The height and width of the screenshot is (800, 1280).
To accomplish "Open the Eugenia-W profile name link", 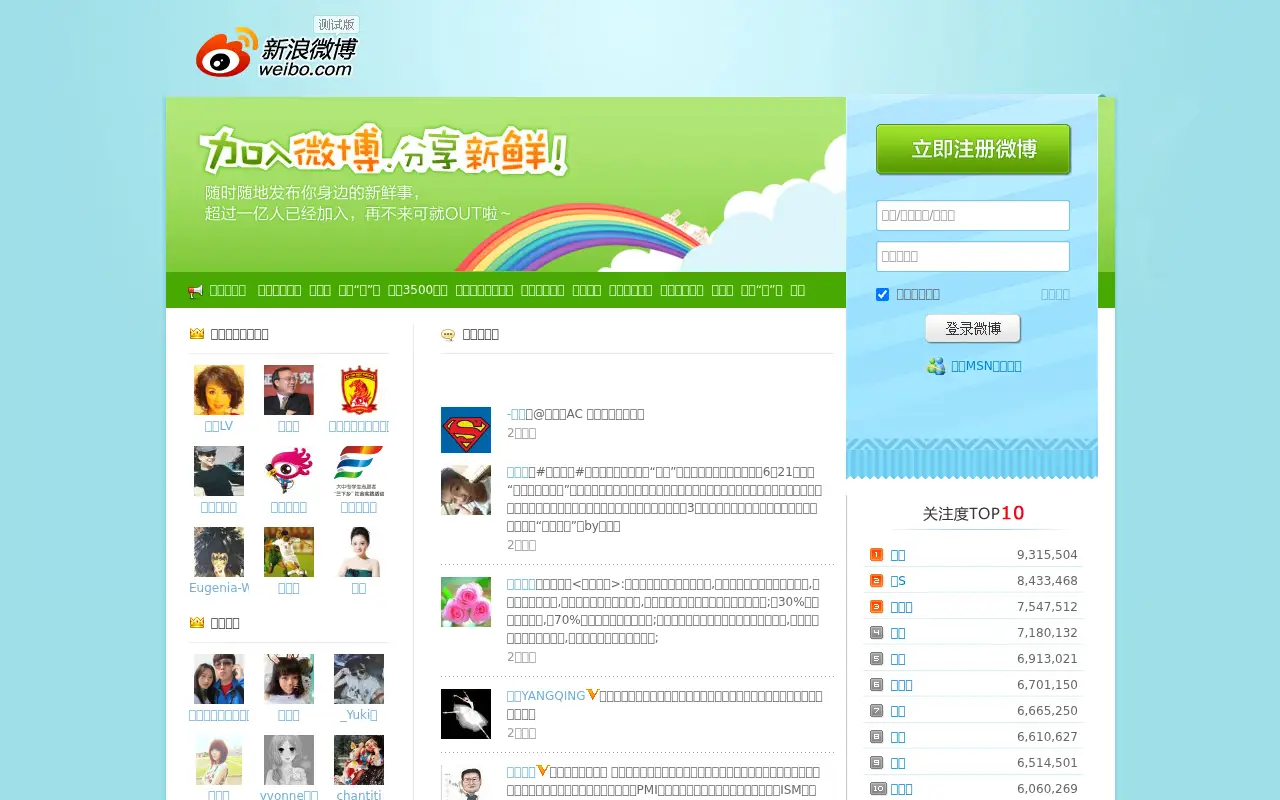I will coord(219,588).
